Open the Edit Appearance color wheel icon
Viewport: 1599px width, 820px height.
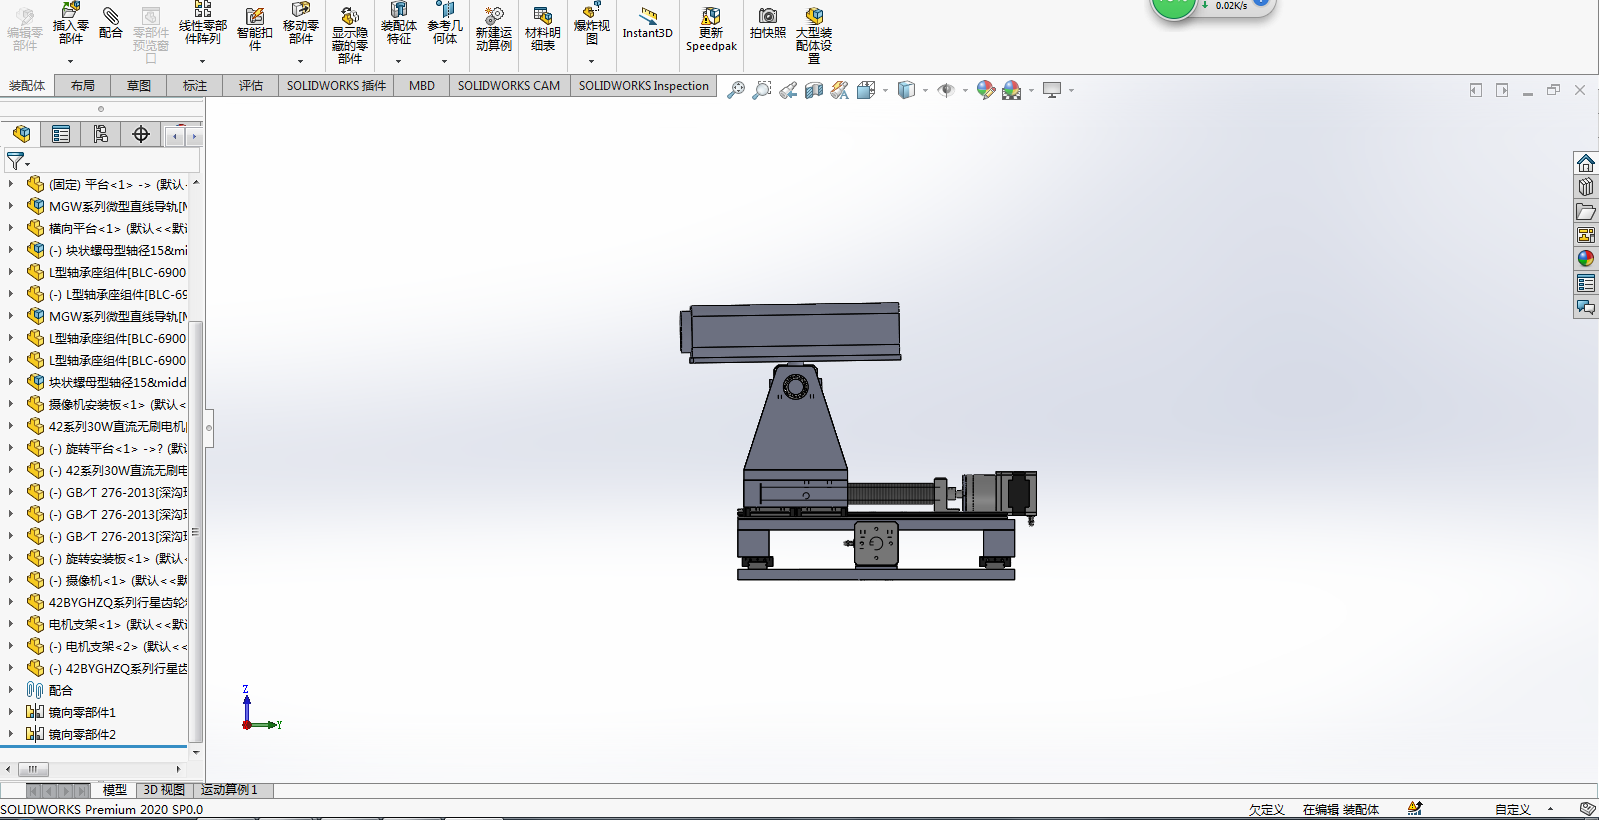pos(986,90)
